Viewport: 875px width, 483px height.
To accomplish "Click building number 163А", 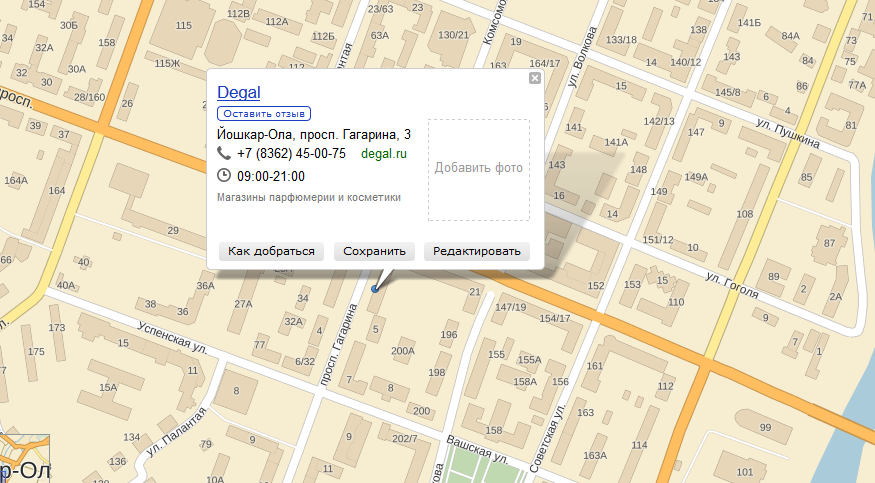I will (x=595, y=455).
